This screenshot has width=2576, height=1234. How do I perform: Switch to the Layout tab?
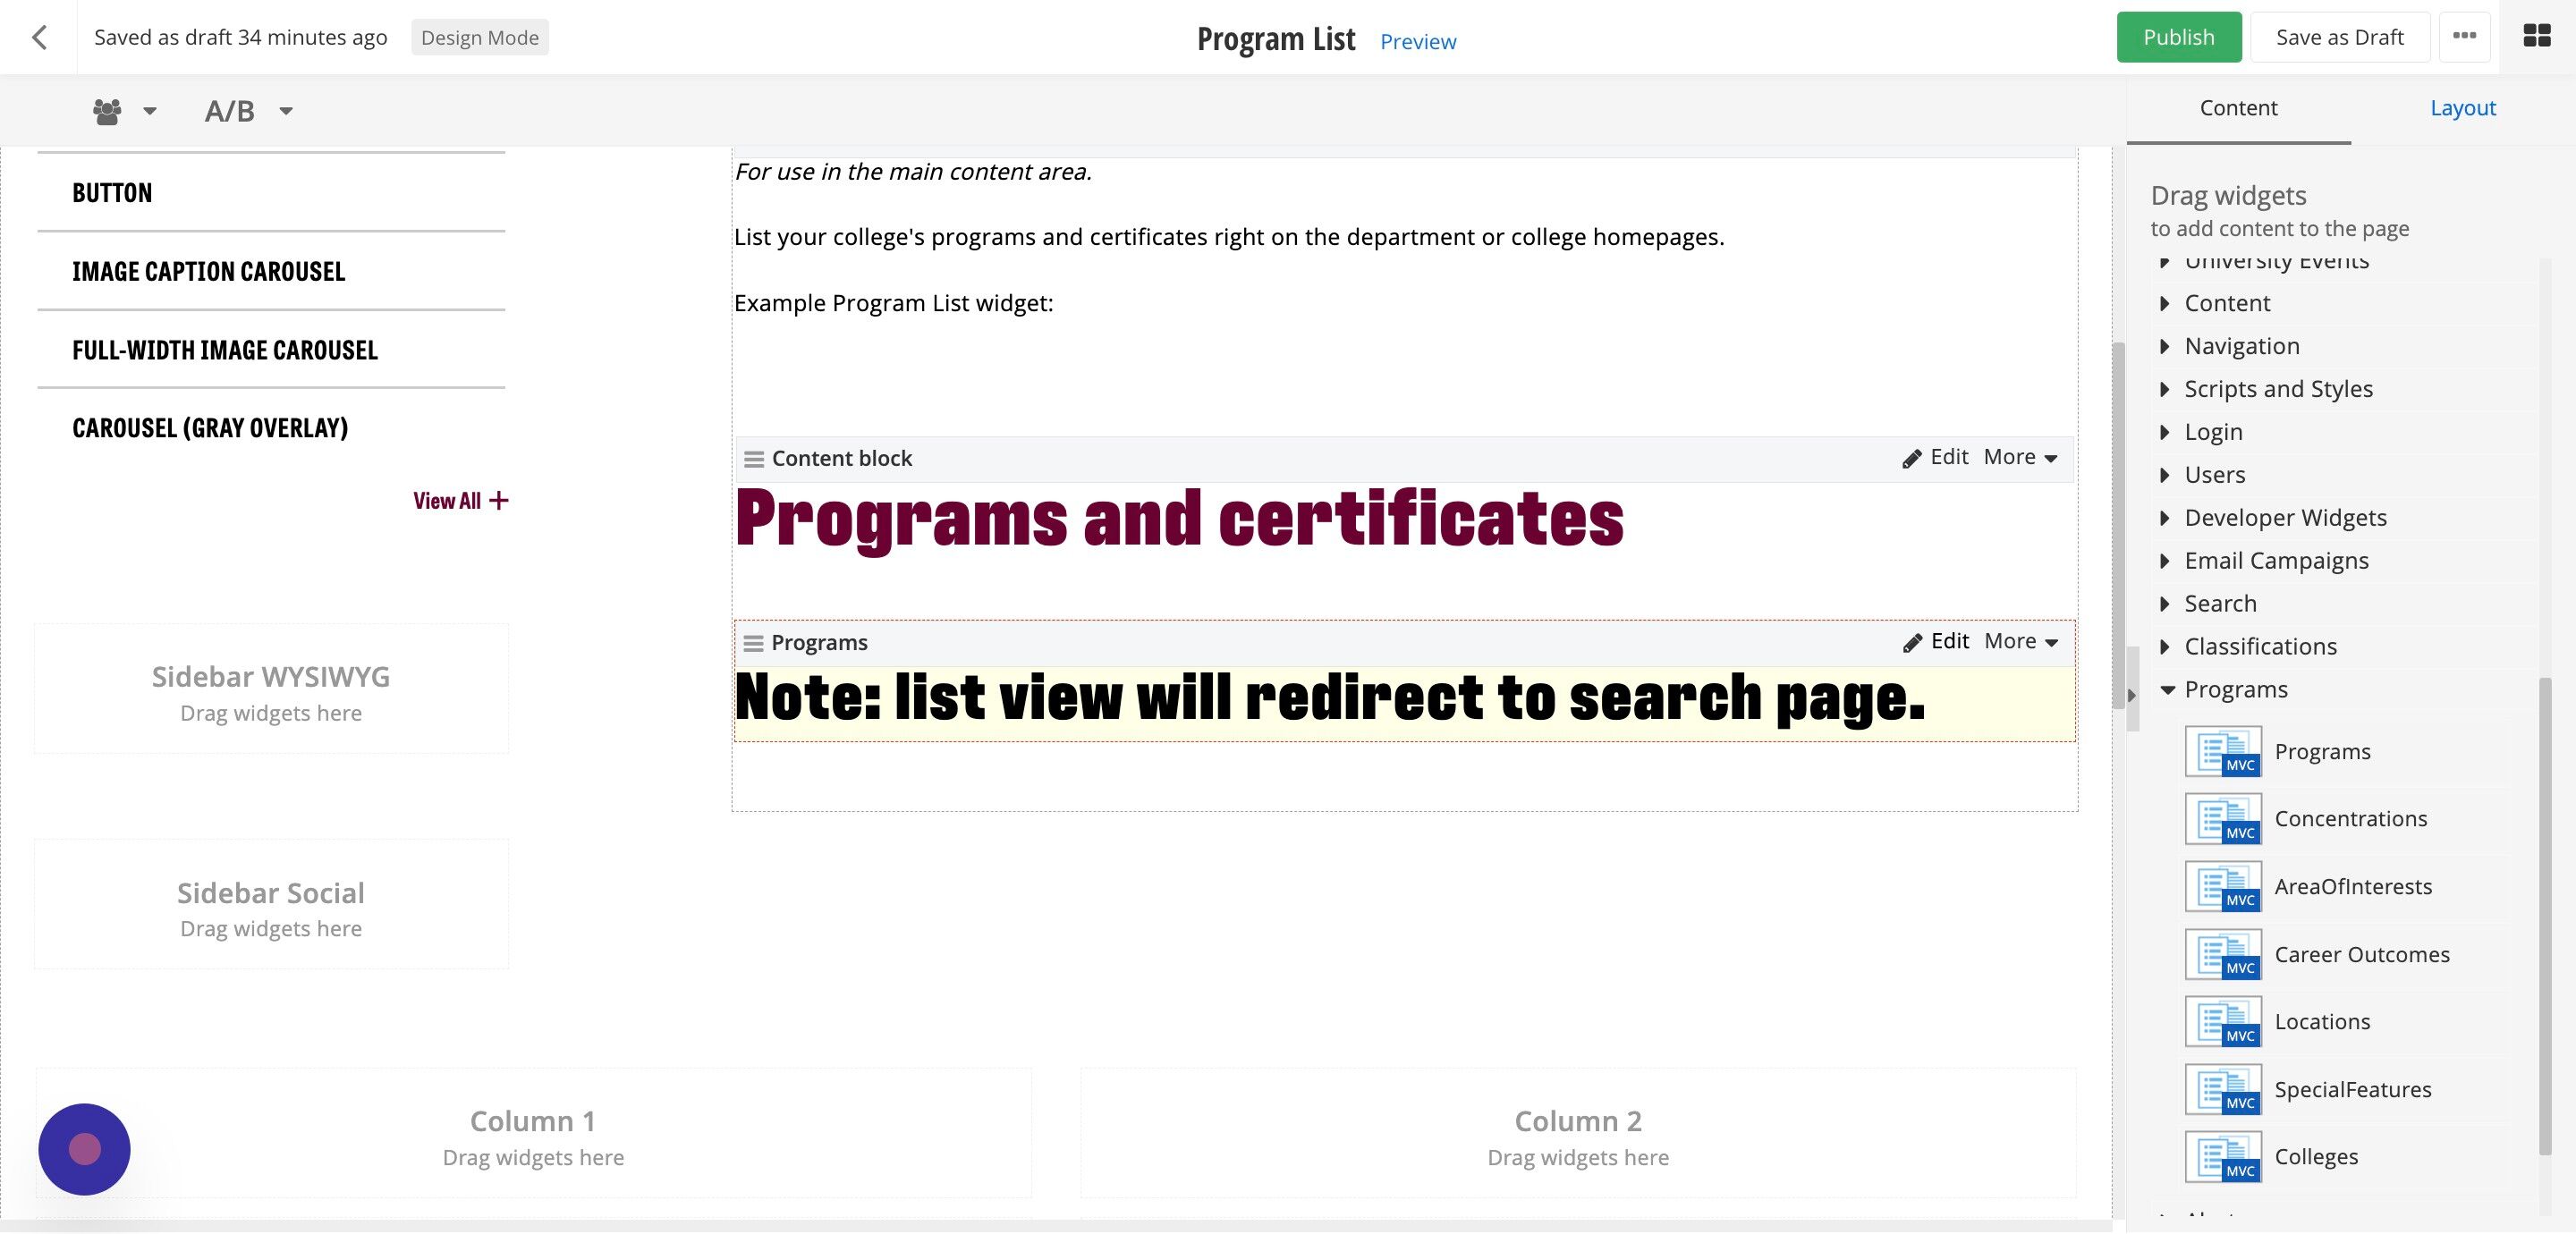[2462, 108]
